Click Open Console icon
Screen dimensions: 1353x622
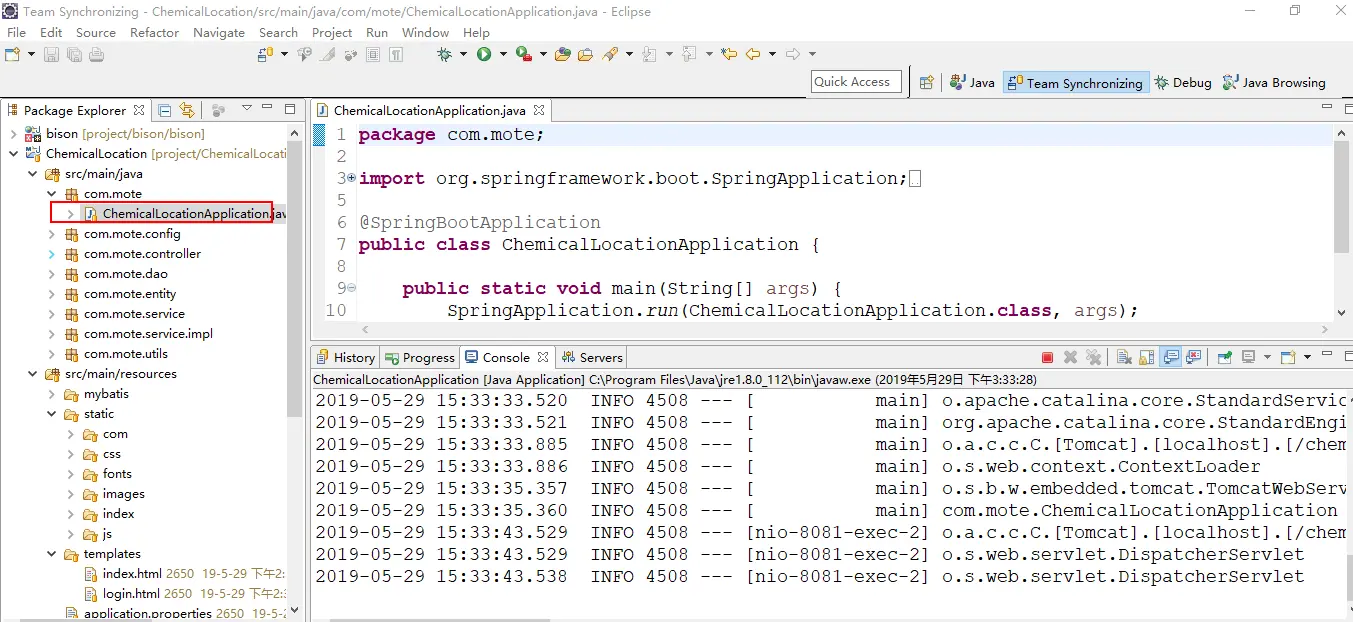pyautogui.click(x=1289, y=357)
